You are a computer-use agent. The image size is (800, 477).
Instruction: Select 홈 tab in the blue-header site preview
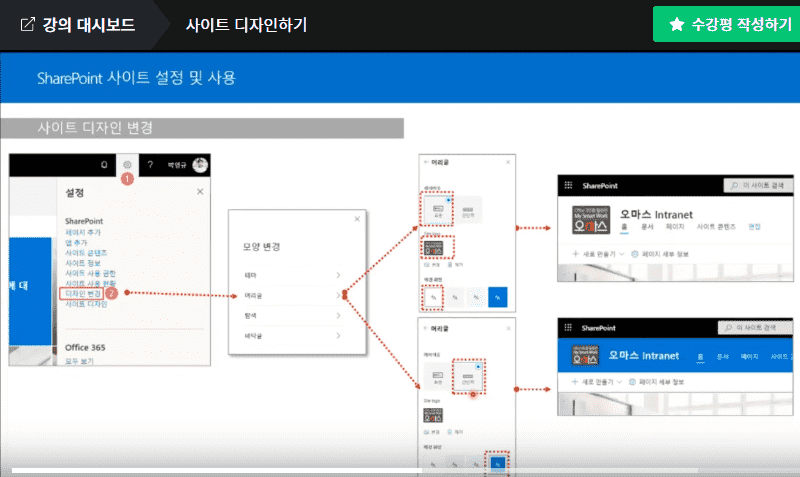click(701, 357)
